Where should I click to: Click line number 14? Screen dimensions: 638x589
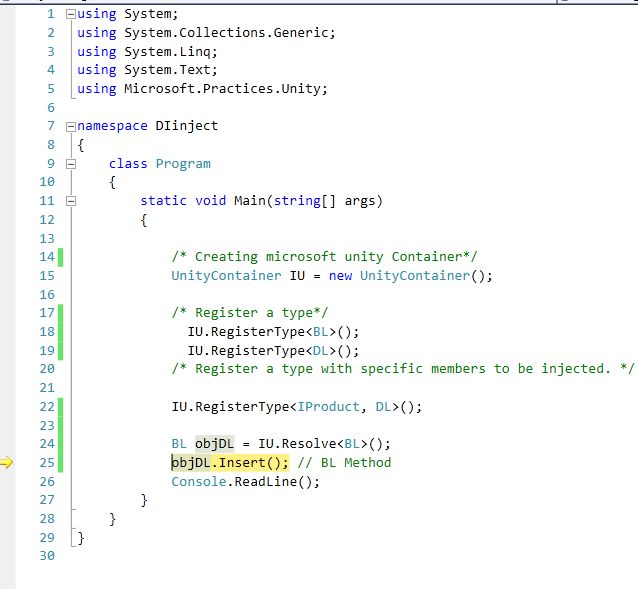[47, 257]
